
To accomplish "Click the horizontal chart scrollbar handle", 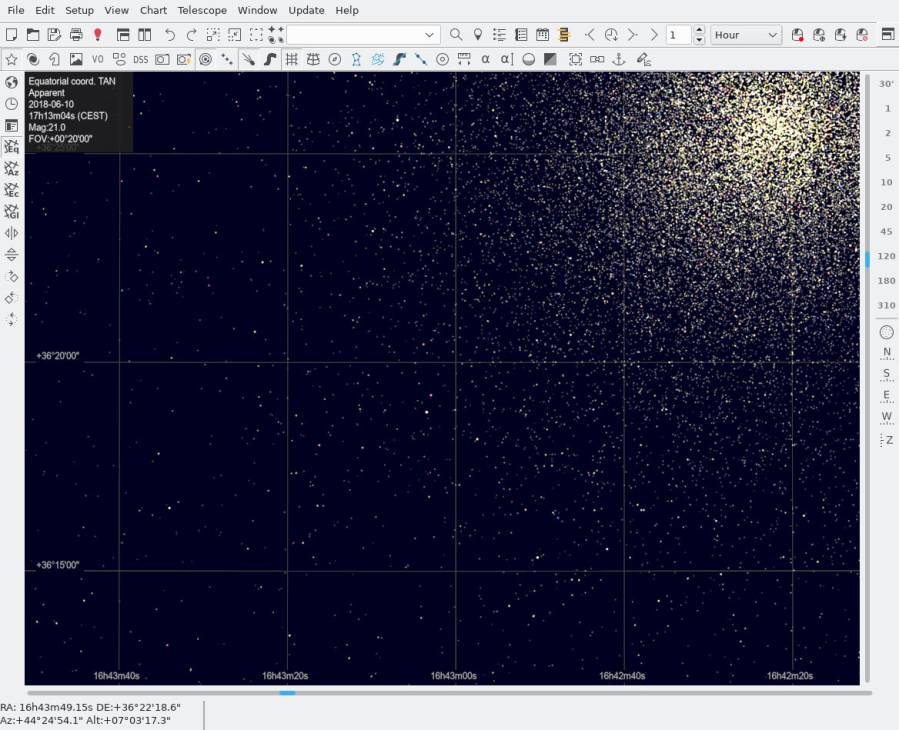I will 287,693.
